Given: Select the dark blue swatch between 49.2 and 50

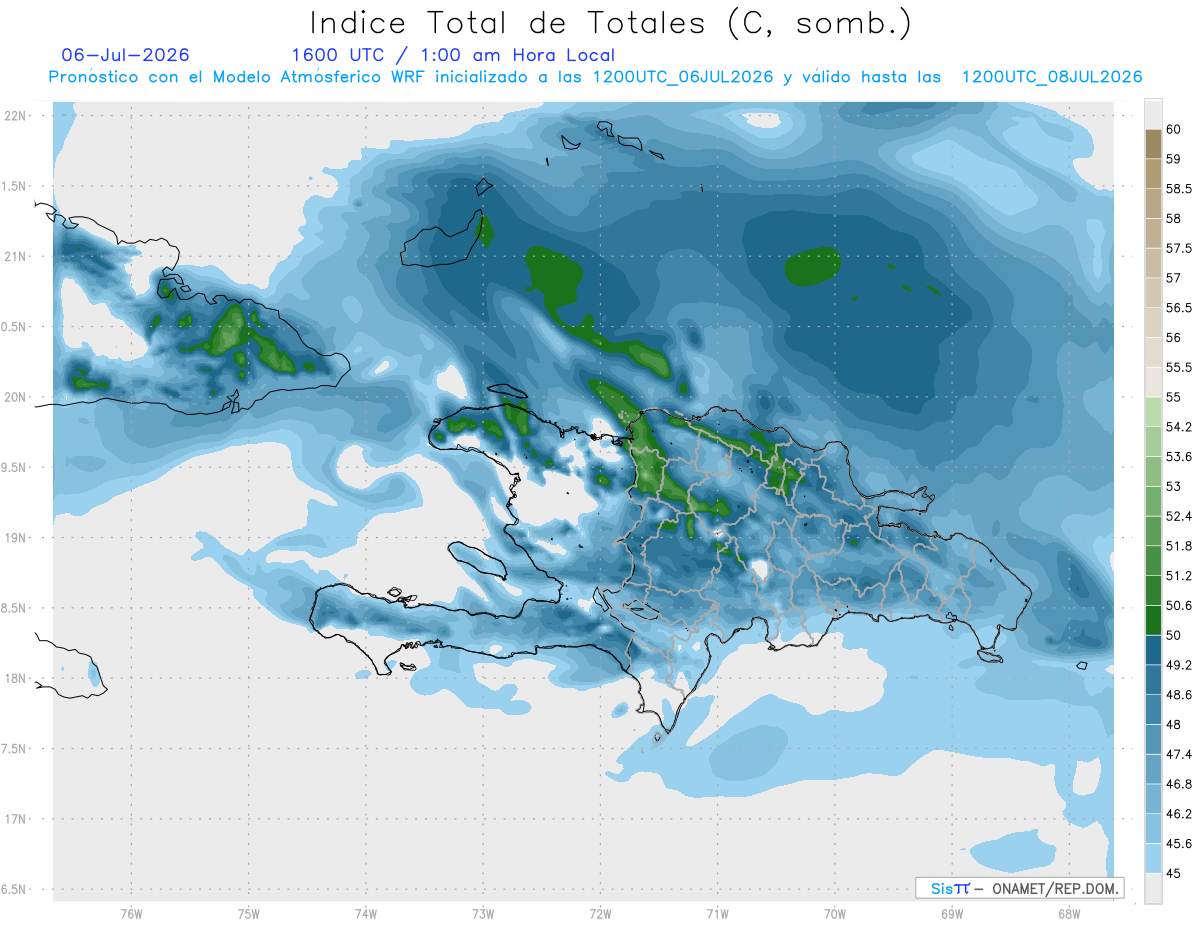Looking at the screenshot, I should point(1153,650).
